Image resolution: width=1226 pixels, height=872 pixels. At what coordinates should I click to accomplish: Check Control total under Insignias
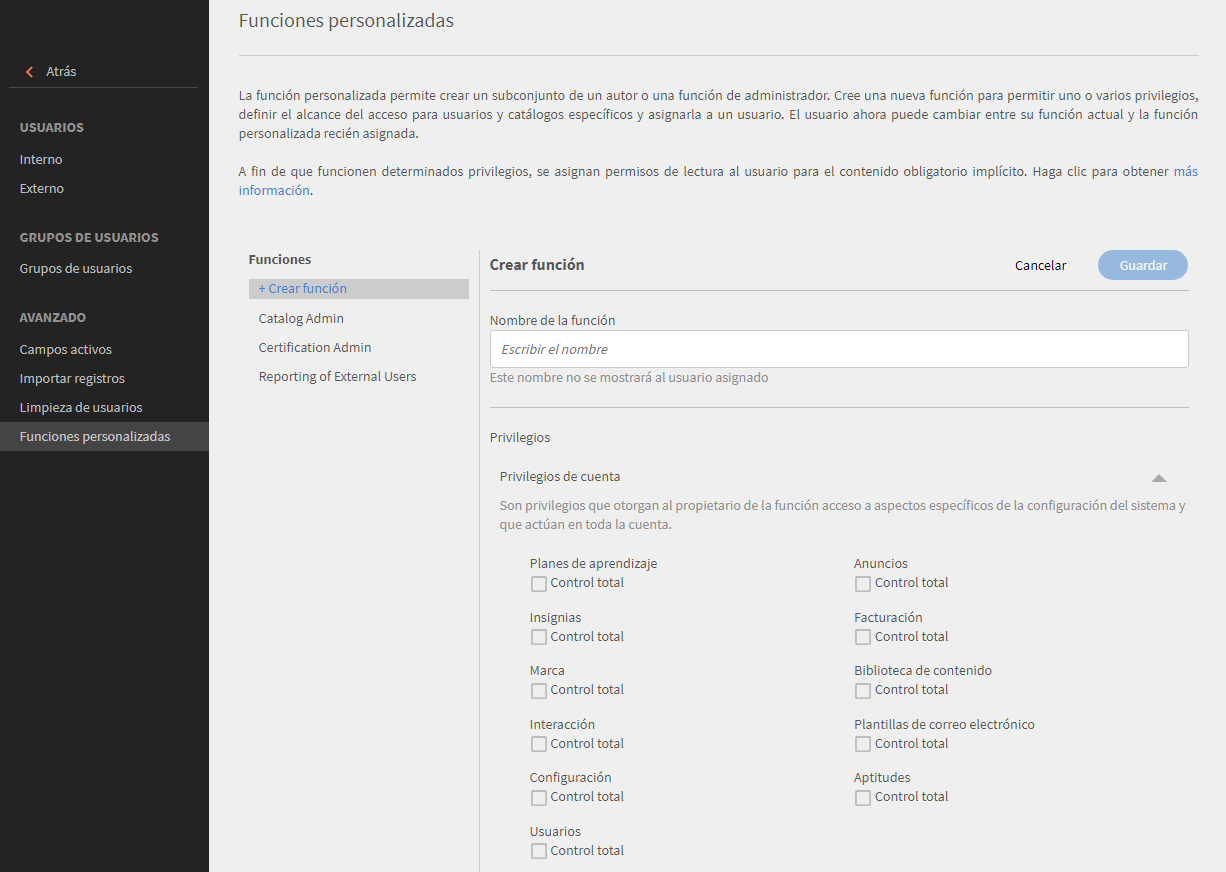[x=539, y=637]
